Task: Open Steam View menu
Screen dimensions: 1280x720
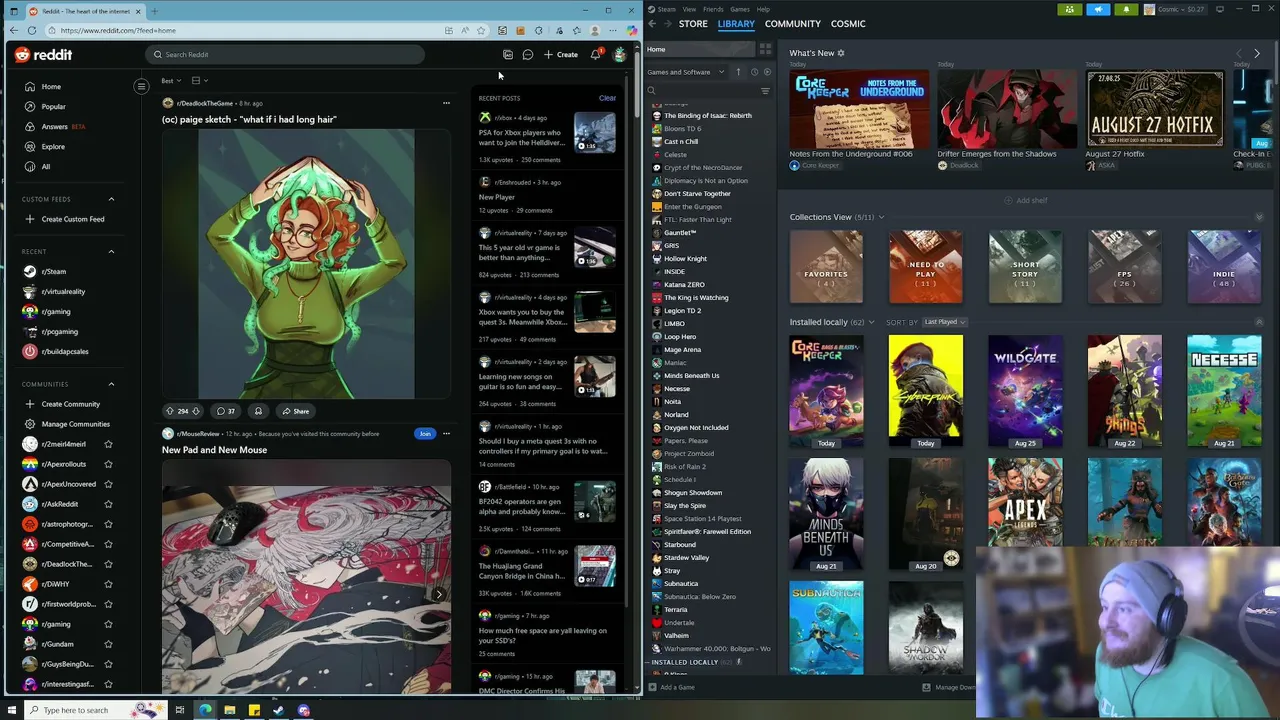Action: click(x=689, y=9)
